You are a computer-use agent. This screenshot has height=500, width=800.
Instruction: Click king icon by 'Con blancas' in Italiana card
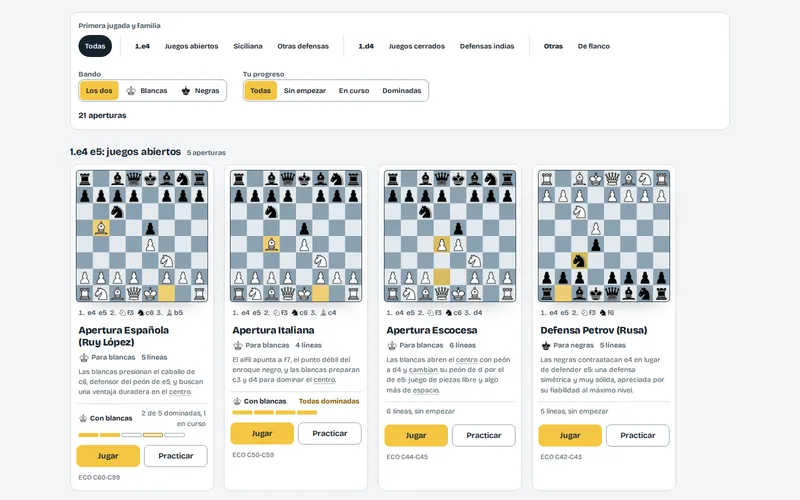(237, 402)
